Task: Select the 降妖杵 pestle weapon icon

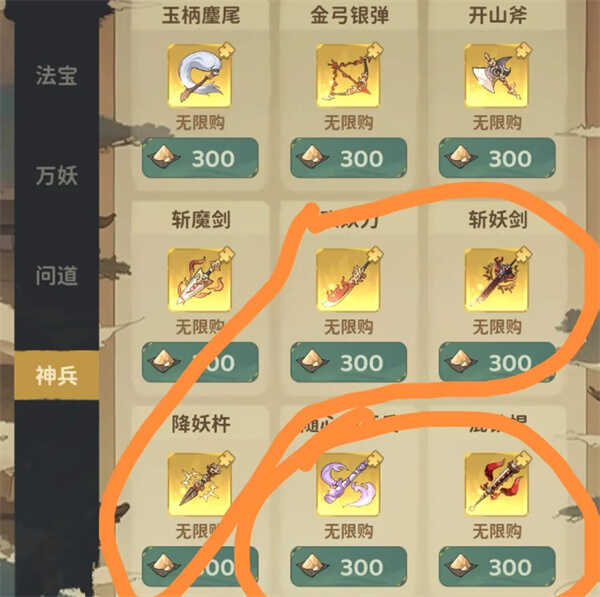Action: 200,484
